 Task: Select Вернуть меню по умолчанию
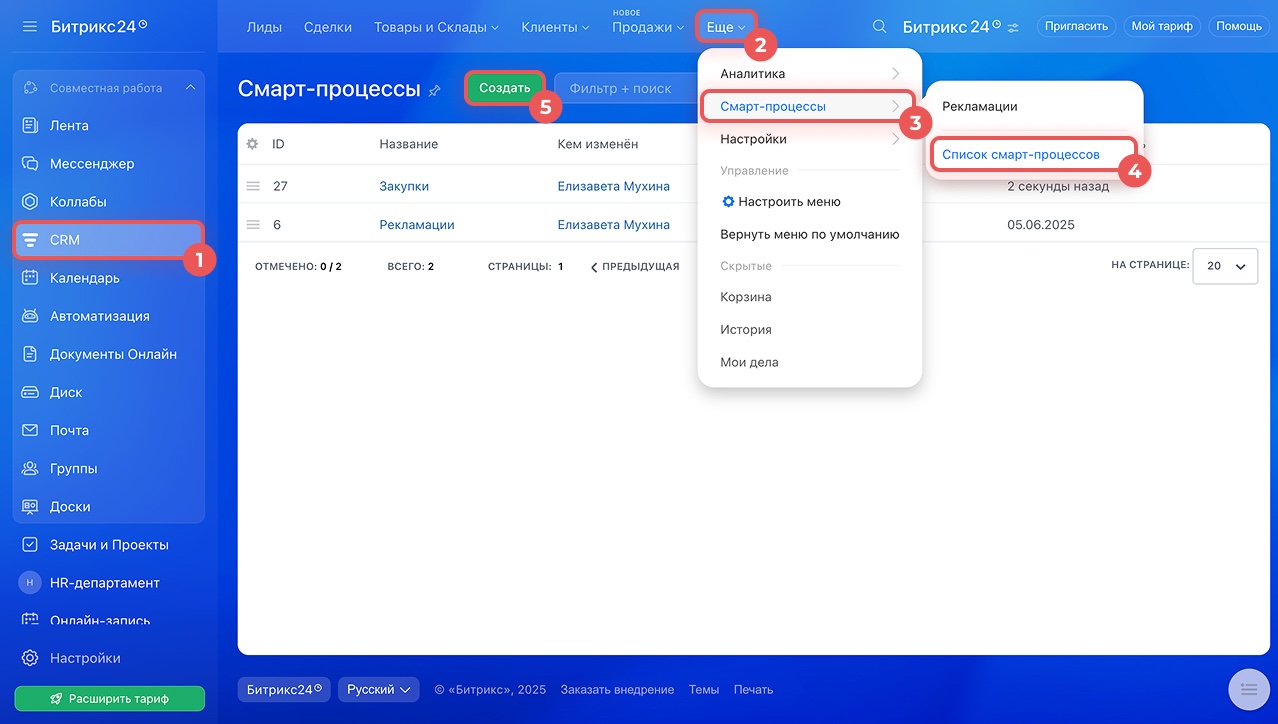(810, 234)
